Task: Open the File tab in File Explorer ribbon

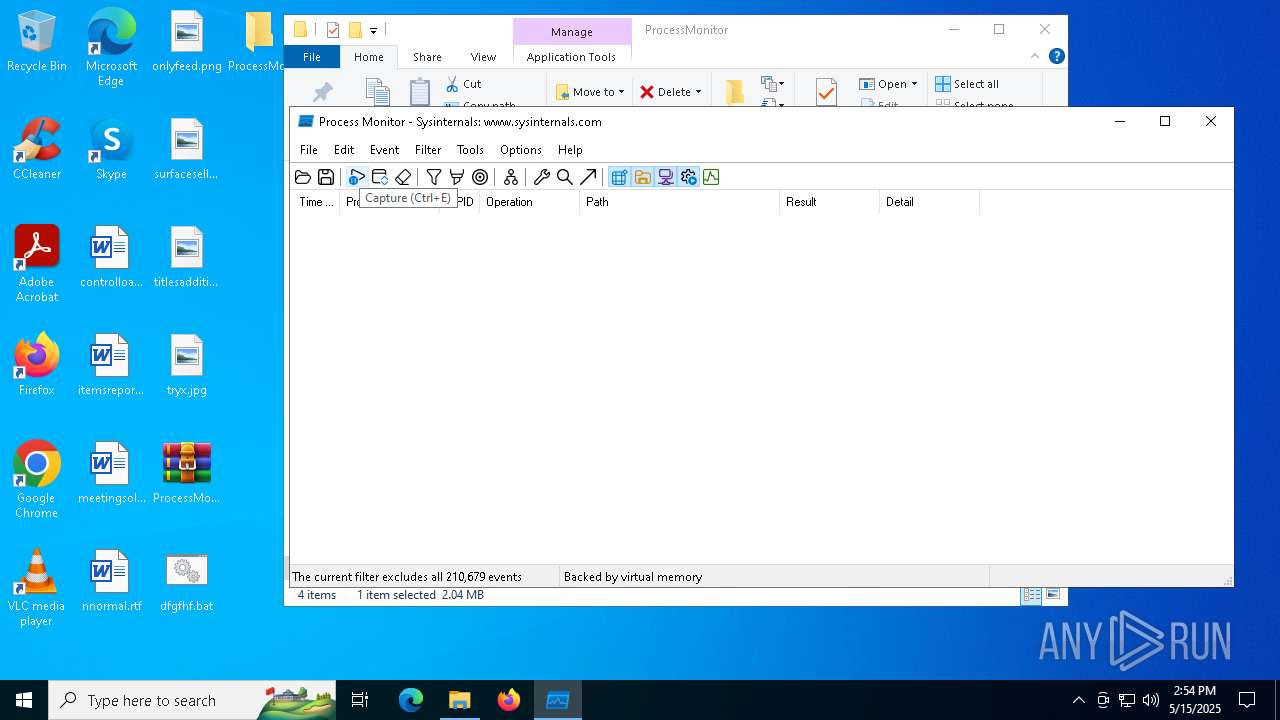Action: coord(312,57)
